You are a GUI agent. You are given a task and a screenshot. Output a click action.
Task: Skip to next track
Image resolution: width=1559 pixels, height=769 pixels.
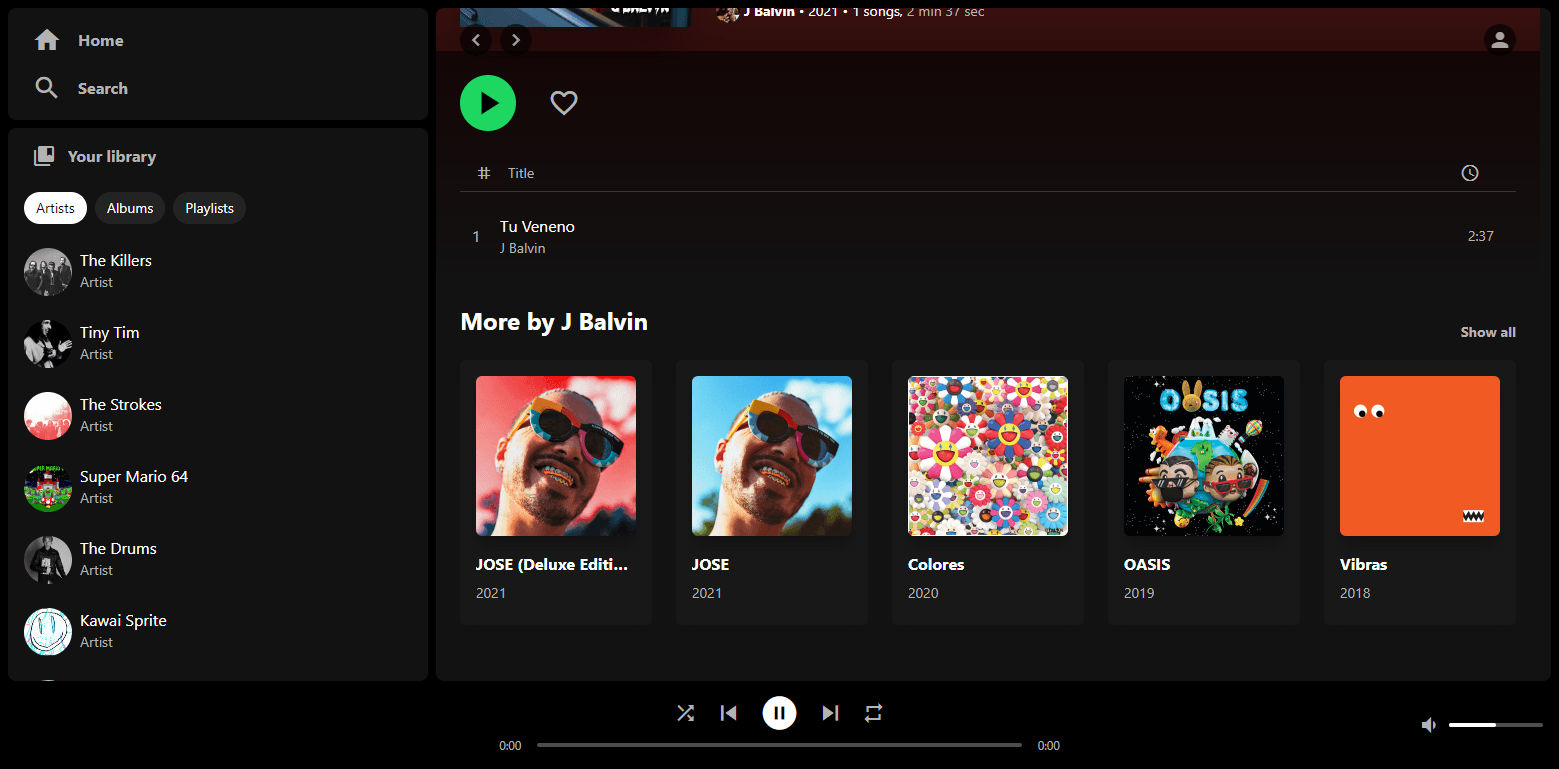click(830, 713)
